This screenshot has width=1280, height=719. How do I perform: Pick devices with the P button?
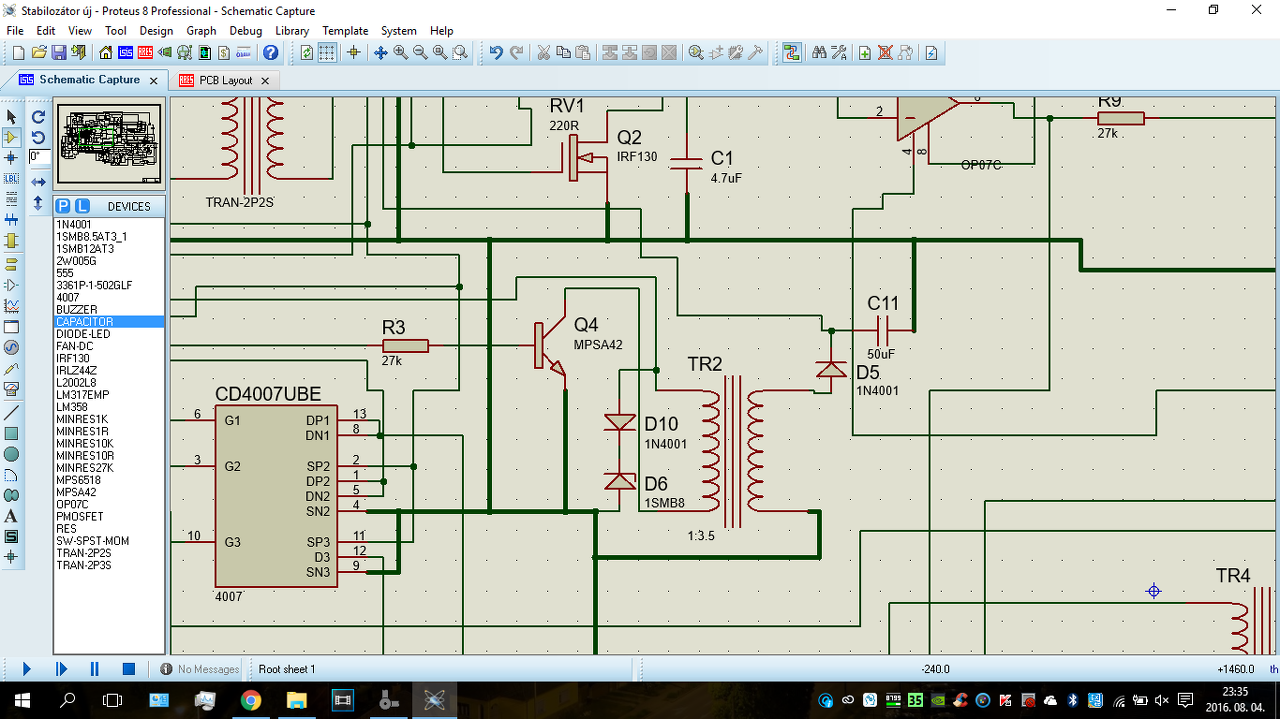64,206
